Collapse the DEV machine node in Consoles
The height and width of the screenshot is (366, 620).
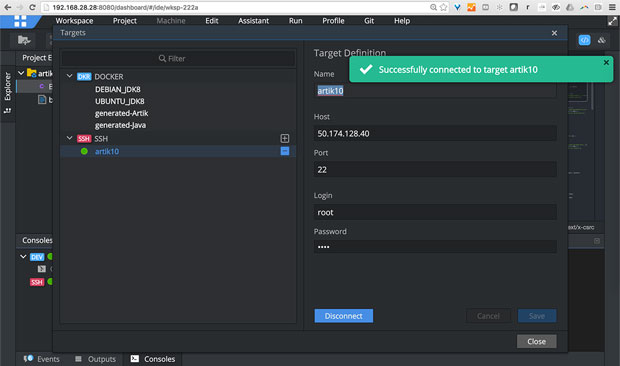click(x=23, y=257)
